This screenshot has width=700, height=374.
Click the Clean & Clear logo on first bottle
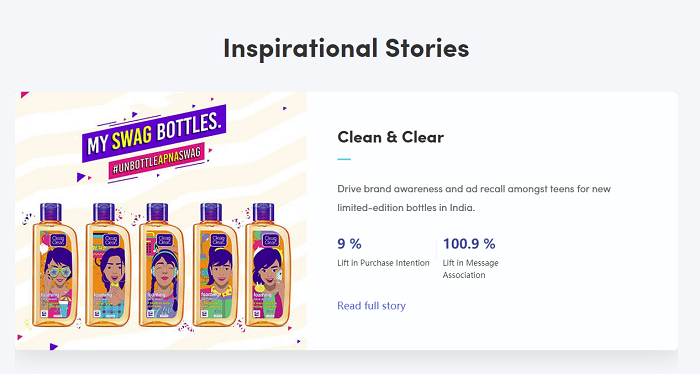pyautogui.click(x=58, y=240)
